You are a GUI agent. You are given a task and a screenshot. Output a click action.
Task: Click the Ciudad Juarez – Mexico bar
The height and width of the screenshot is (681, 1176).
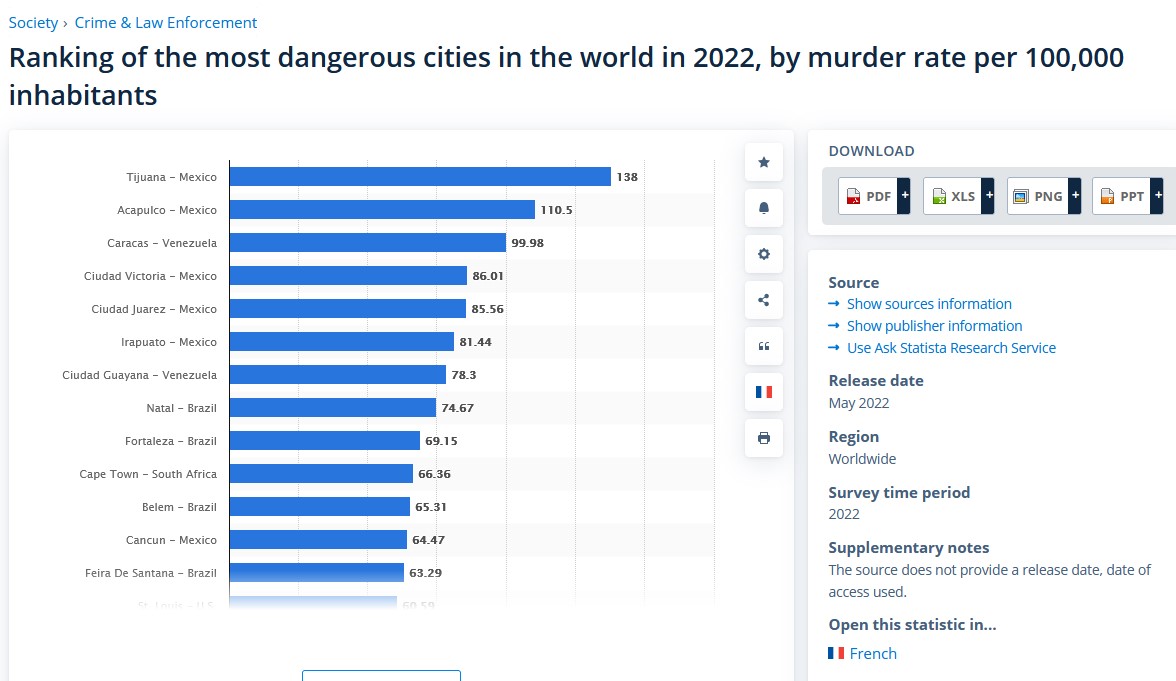(347, 308)
